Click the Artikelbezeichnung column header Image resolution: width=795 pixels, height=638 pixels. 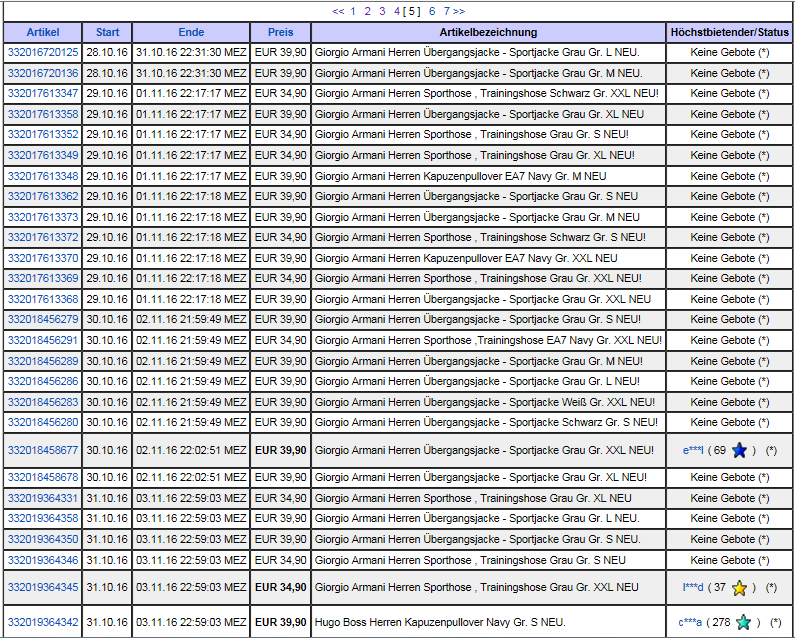[488, 32]
